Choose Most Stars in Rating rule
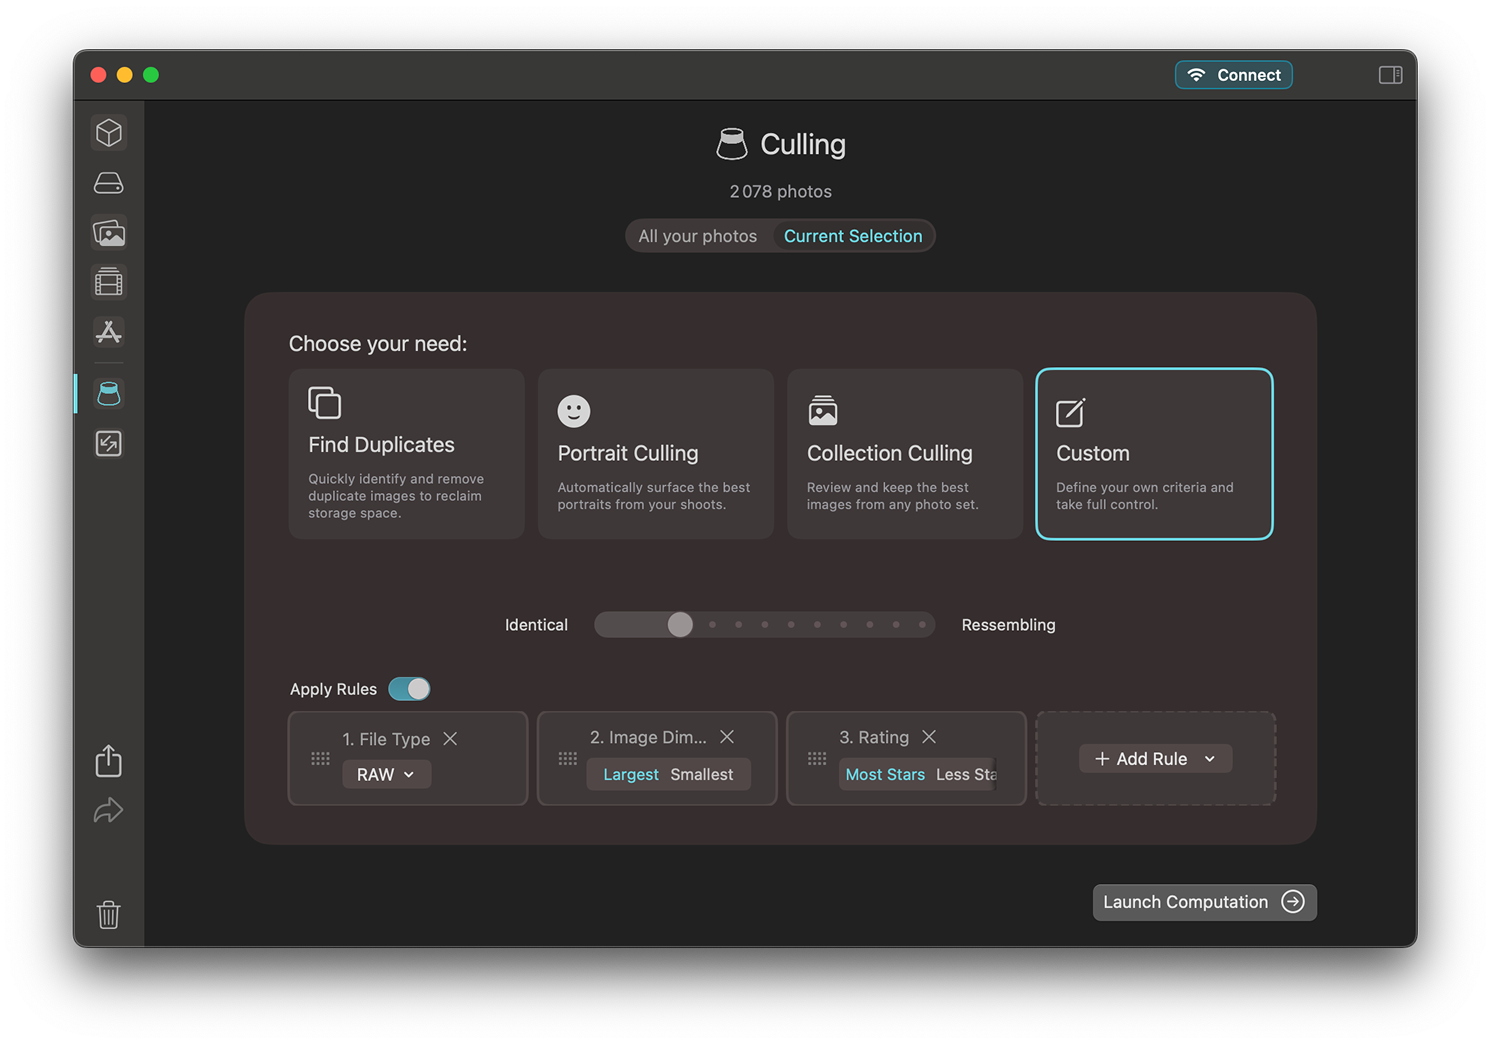The image size is (1491, 1045). pyautogui.click(x=884, y=774)
